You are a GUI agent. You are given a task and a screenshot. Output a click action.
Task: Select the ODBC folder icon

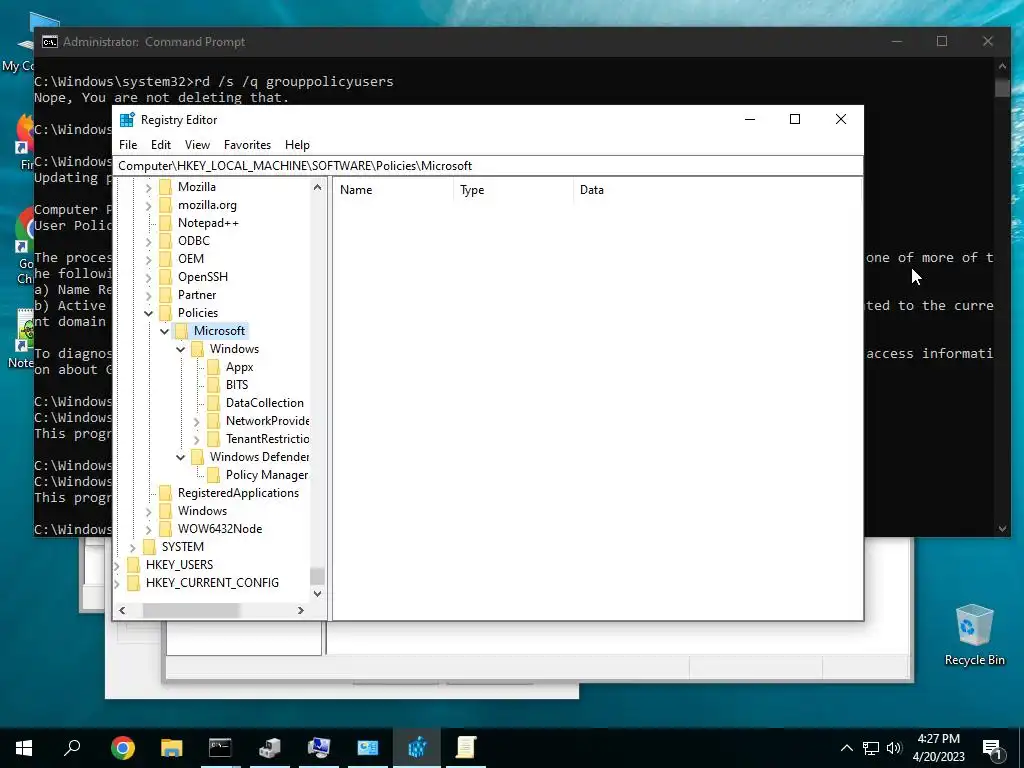166,241
